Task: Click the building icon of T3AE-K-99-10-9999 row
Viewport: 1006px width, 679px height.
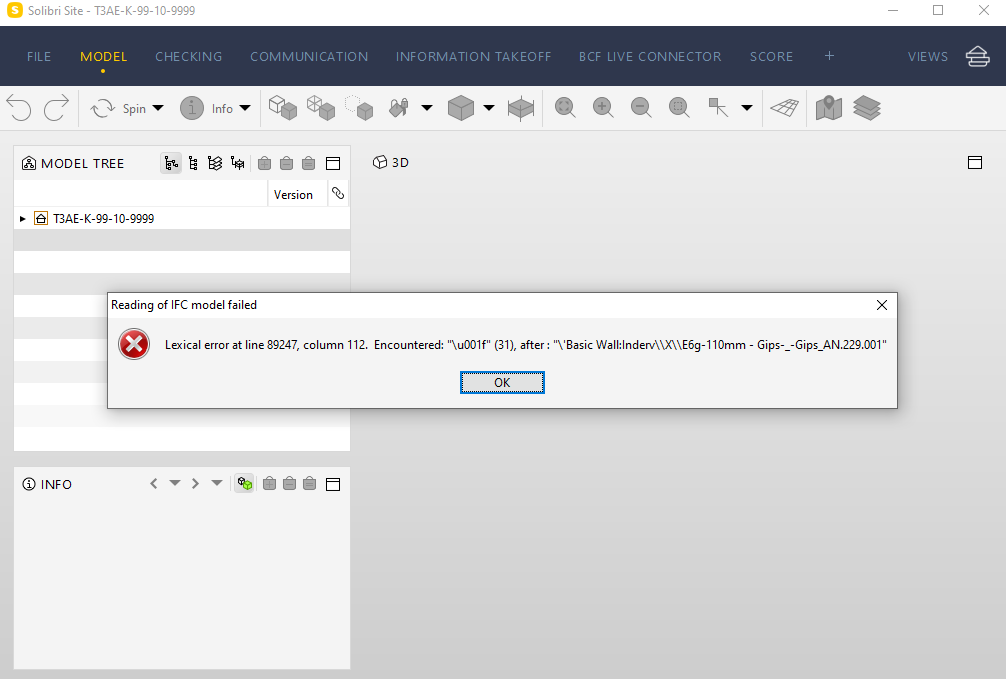Action: [x=41, y=218]
